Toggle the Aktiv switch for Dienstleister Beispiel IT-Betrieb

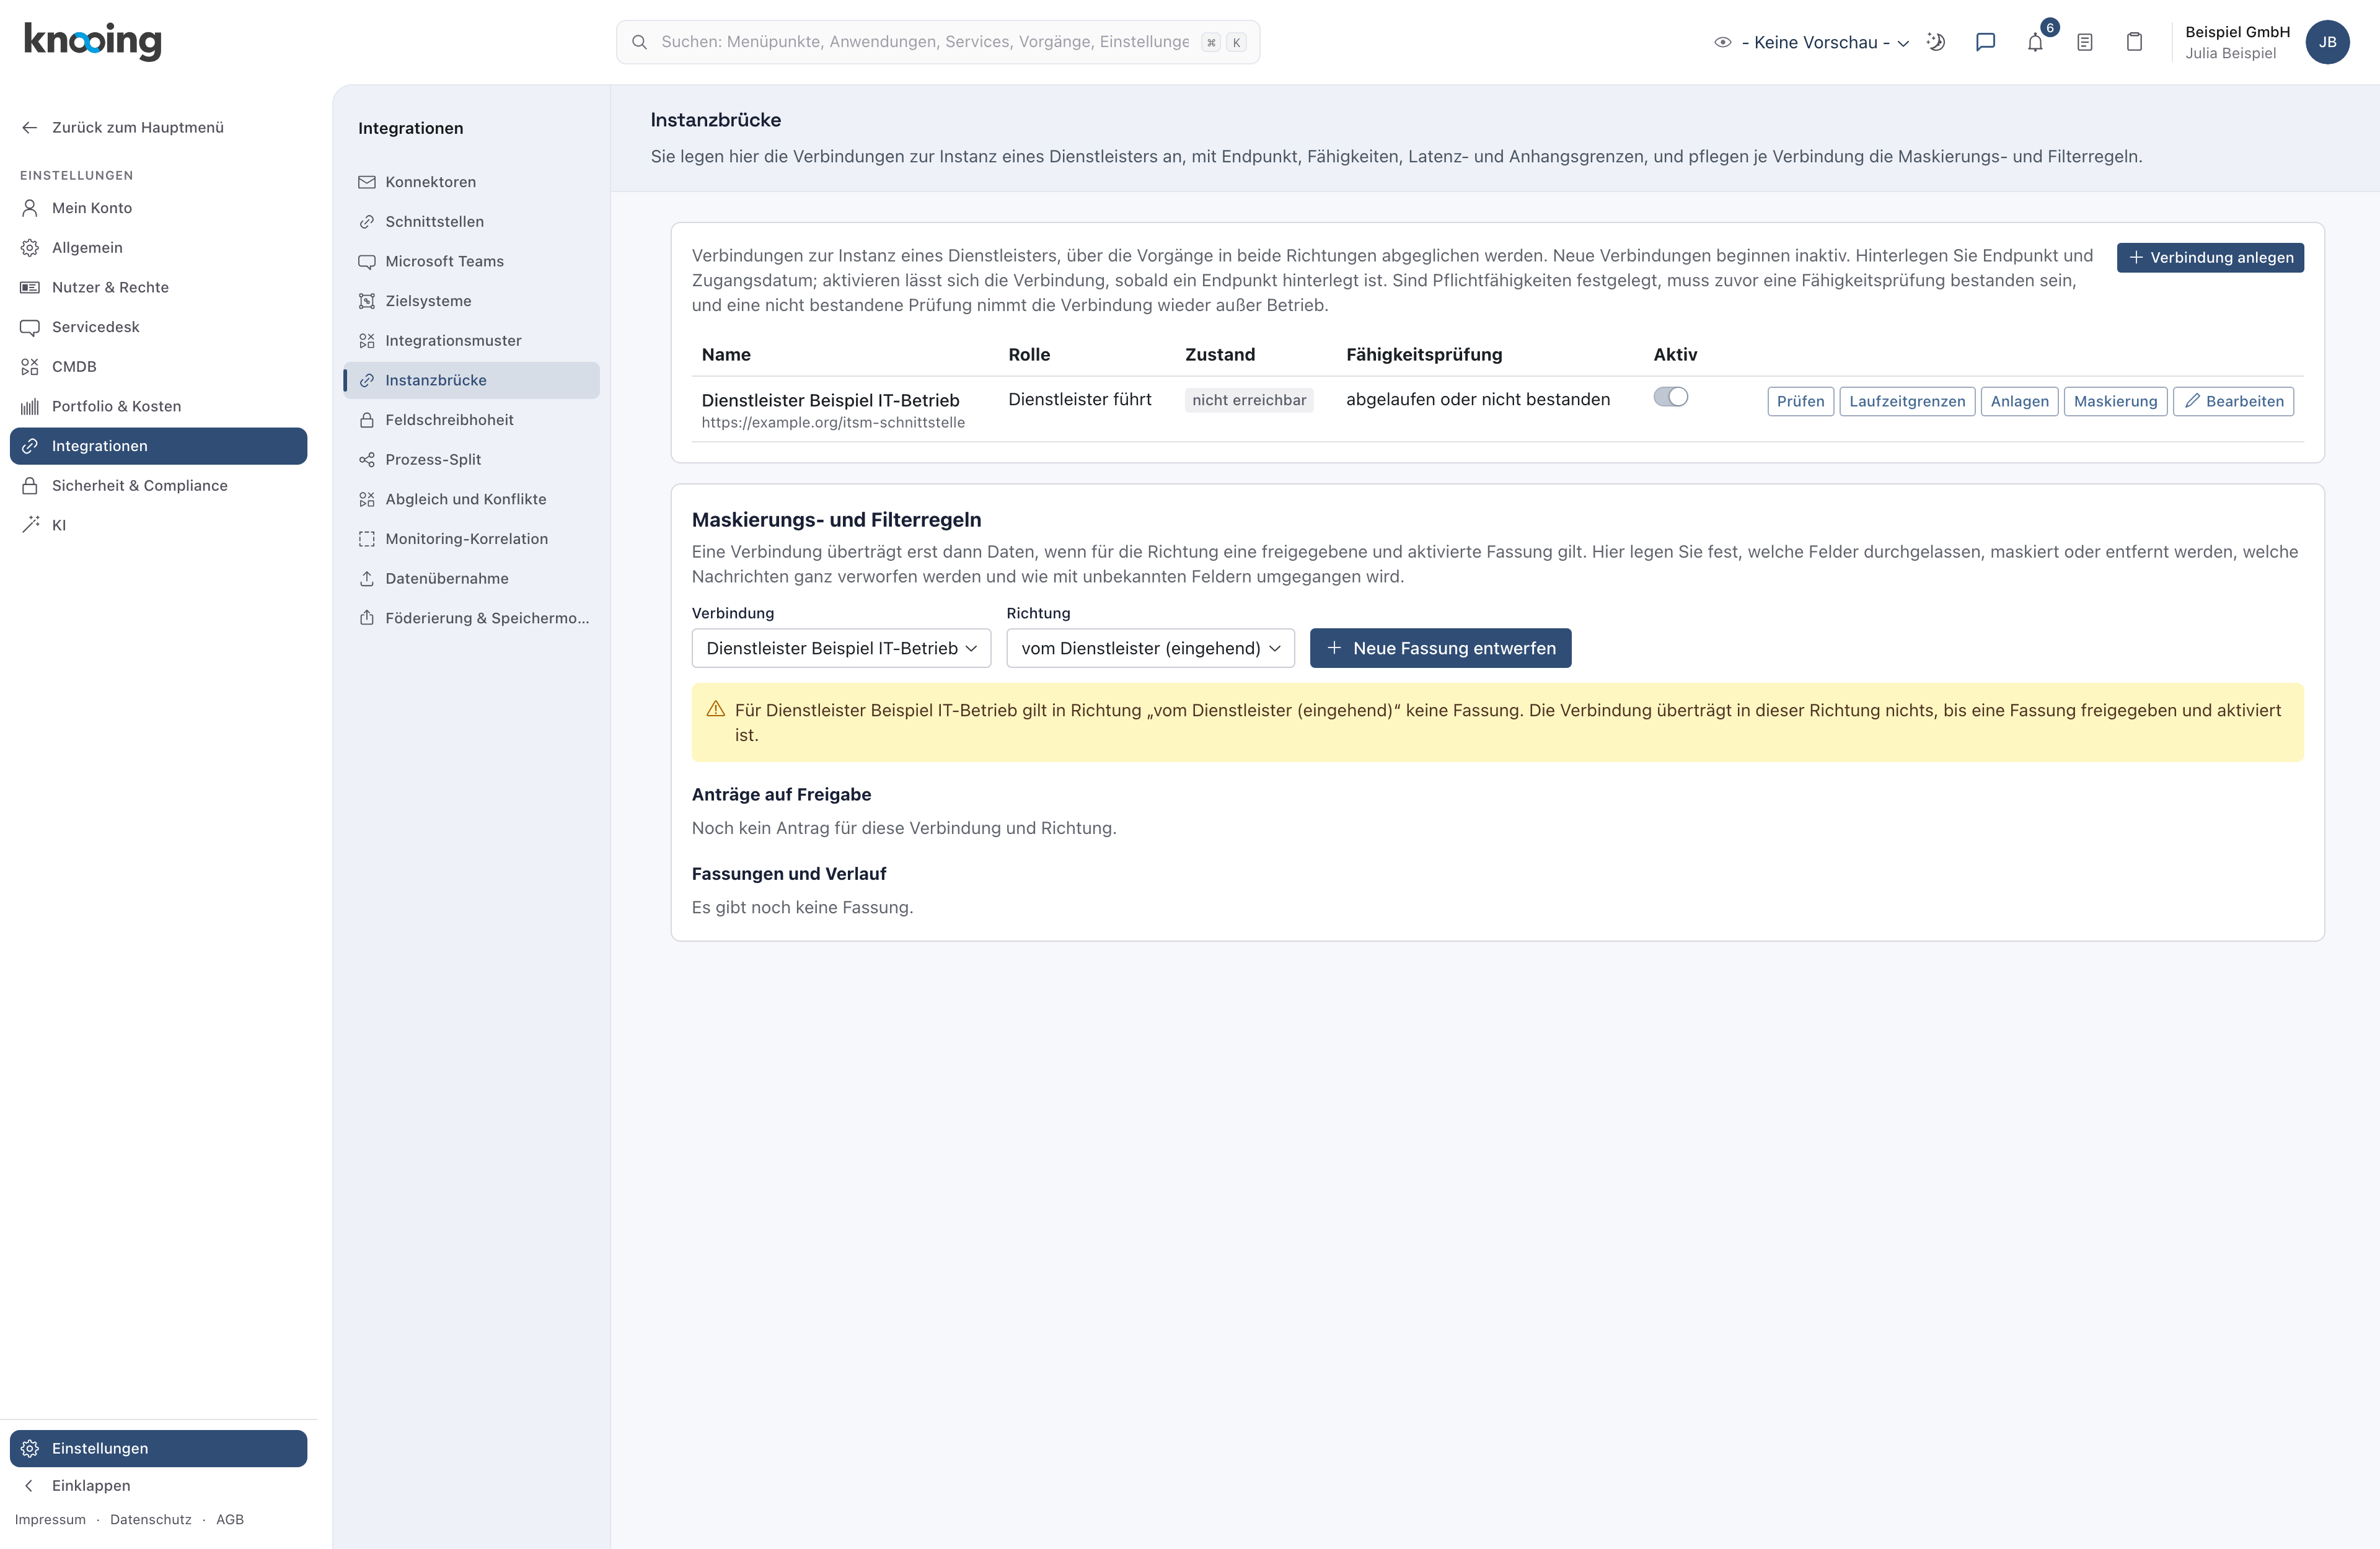coord(1670,397)
